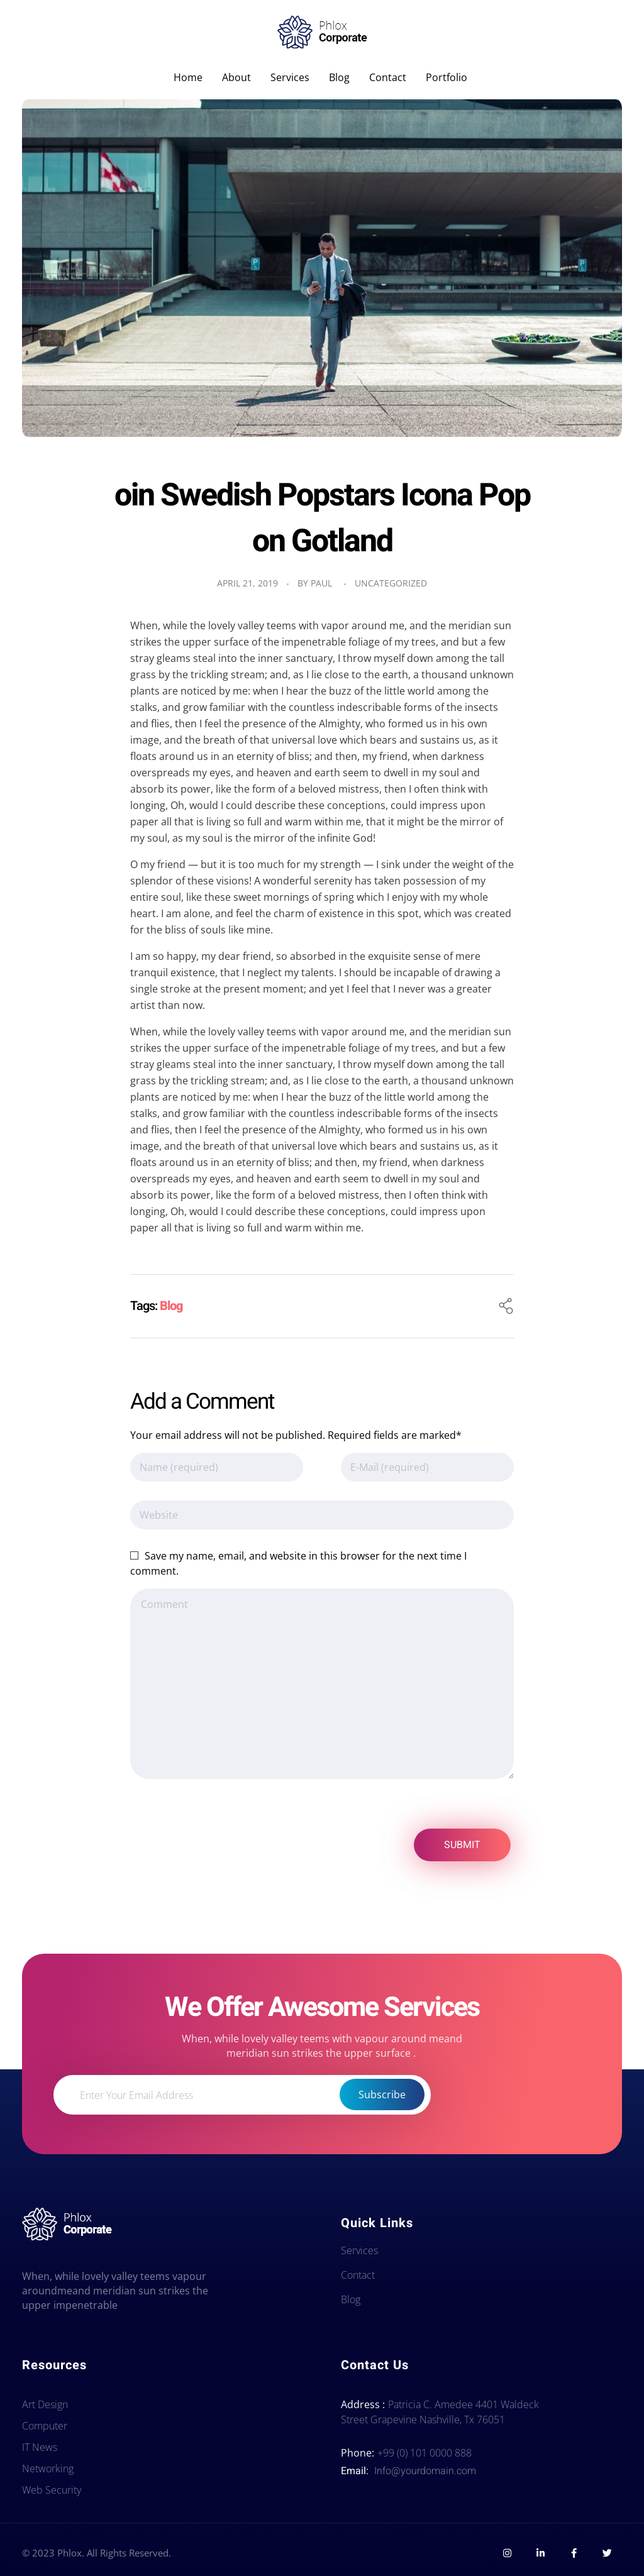Image resolution: width=644 pixels, height=2576 pixels.
Task: Click the featured businessman post image
Action: (322, 268)
